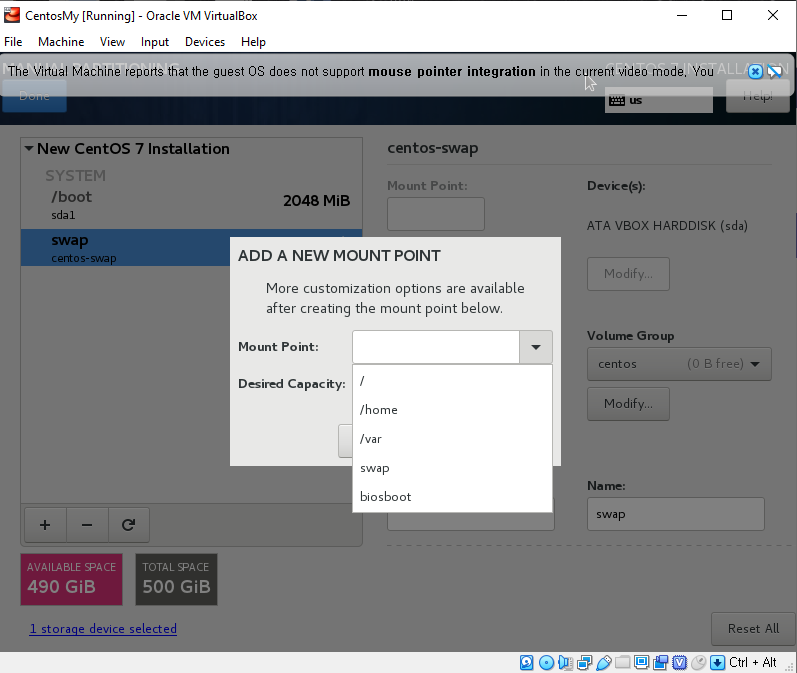Add a new mount point with plus button

click(x=45, y=525)
